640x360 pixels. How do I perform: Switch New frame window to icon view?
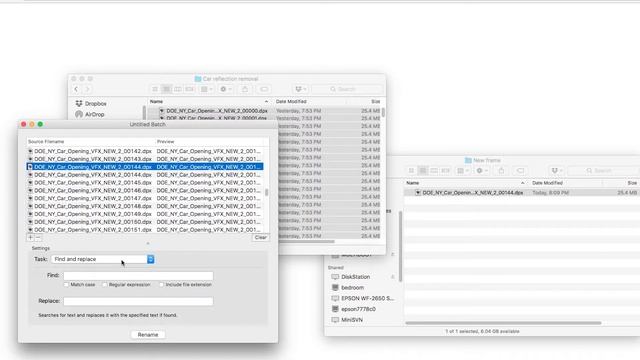coord(411,171)
